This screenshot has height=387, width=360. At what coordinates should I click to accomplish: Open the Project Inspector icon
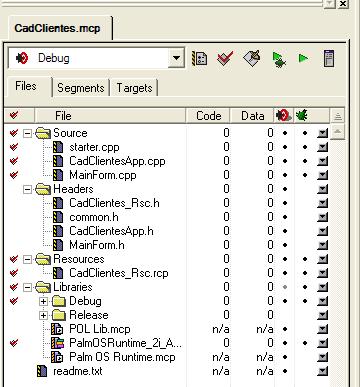click(x=329, y=59)
